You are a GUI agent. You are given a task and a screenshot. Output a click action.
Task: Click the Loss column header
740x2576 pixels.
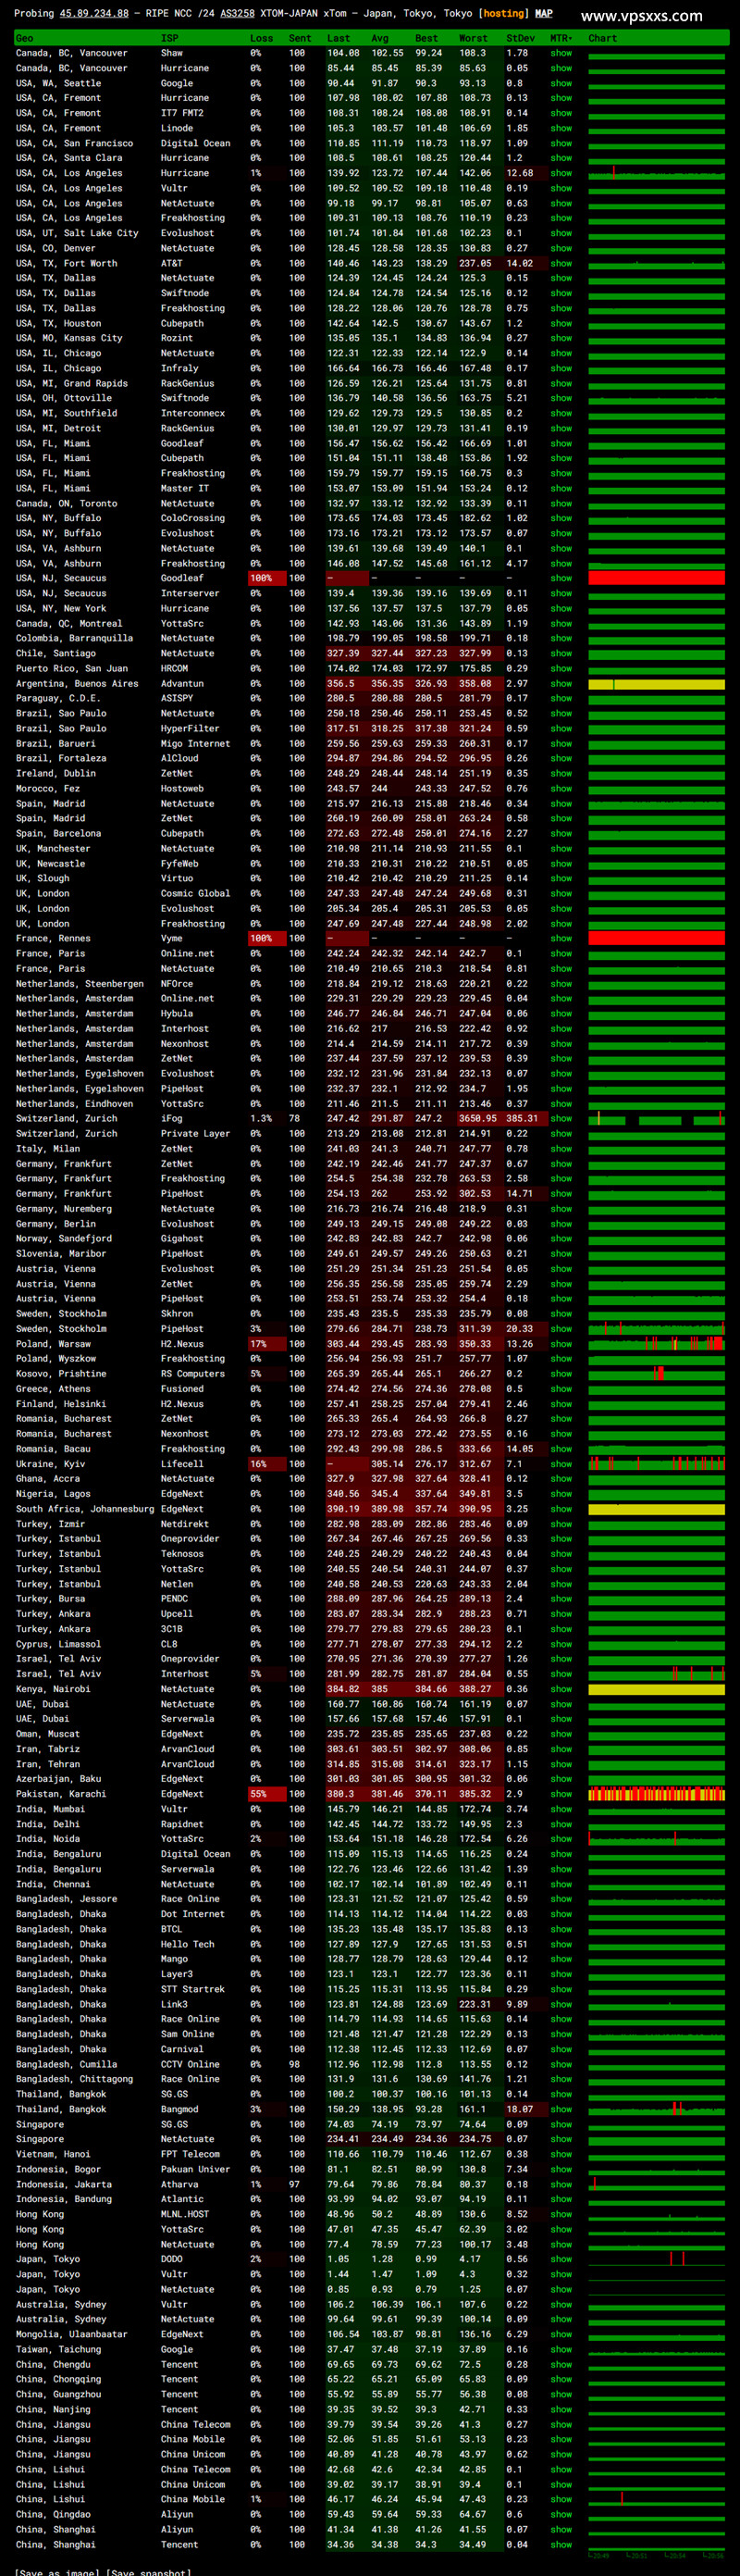coord(261,38)
